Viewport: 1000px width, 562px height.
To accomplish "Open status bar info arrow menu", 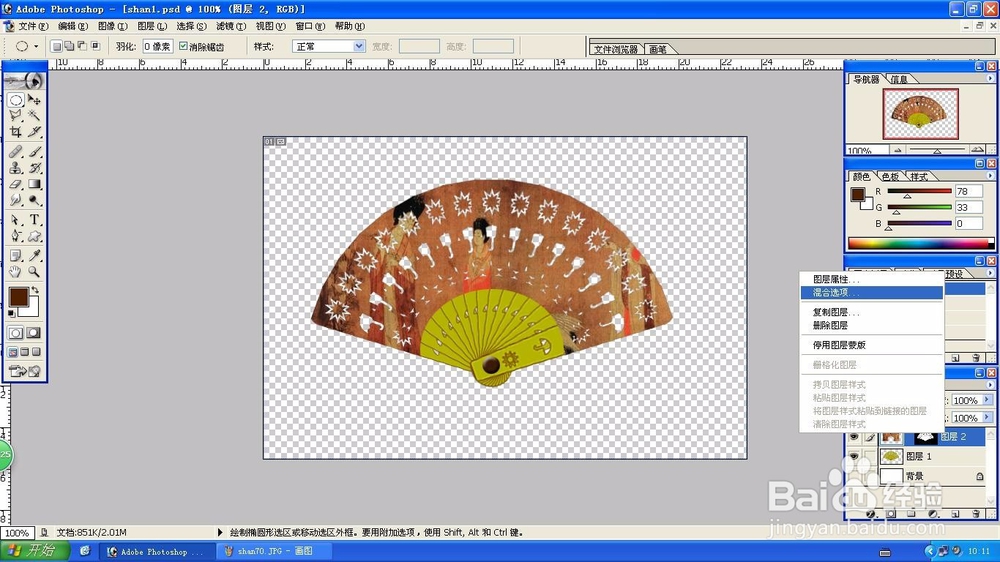I will click(x=220, y=532).
